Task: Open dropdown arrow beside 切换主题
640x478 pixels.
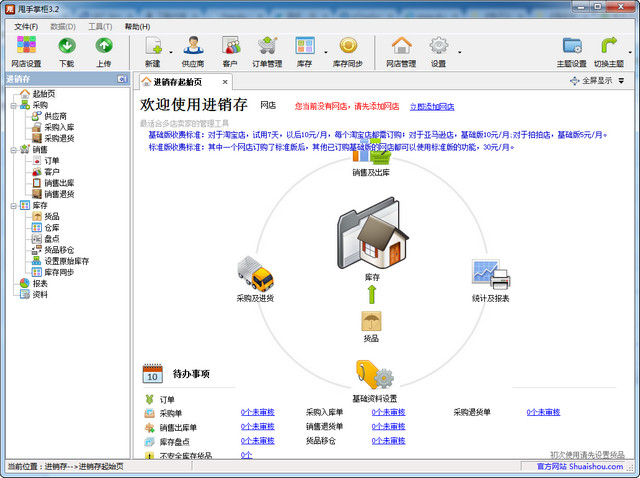Action: [x=630, y=52]
